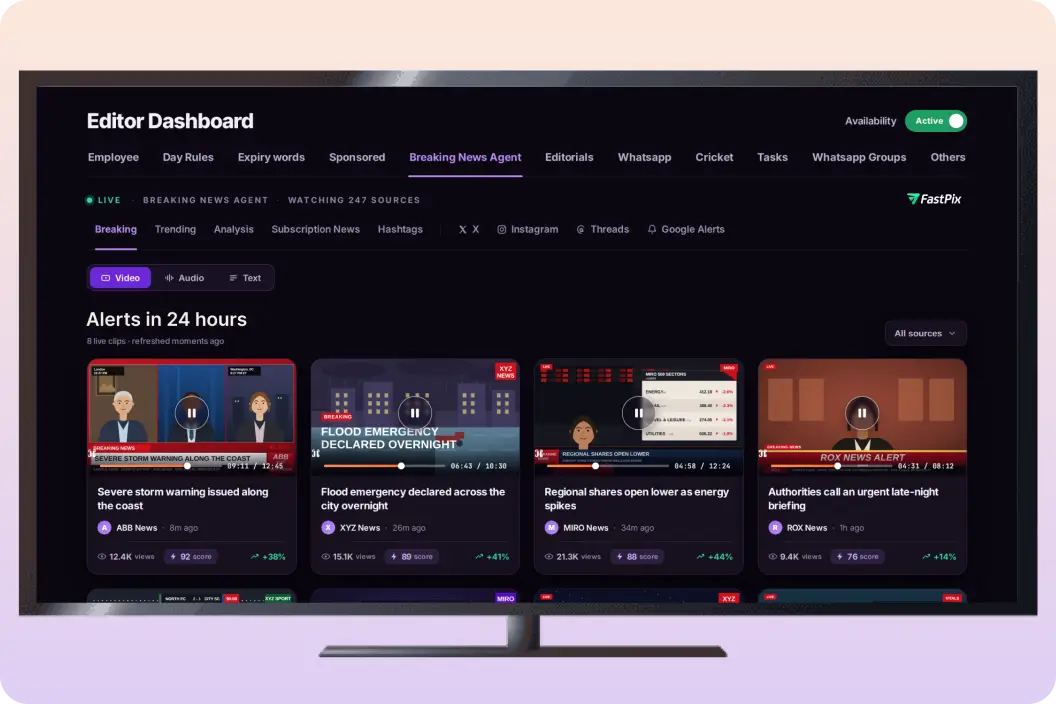Seek the ABB News video progress bar

(x=160, y=466)
